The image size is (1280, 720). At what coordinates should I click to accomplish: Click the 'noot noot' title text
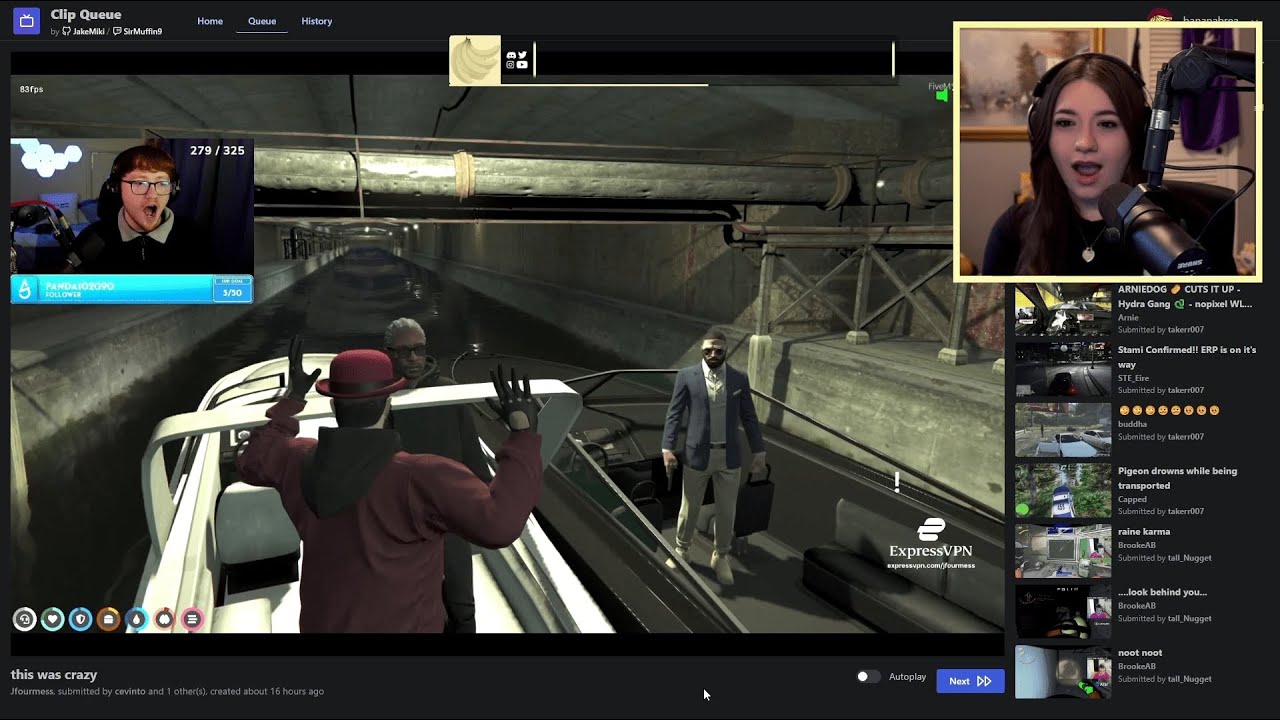pos(1140,653)
